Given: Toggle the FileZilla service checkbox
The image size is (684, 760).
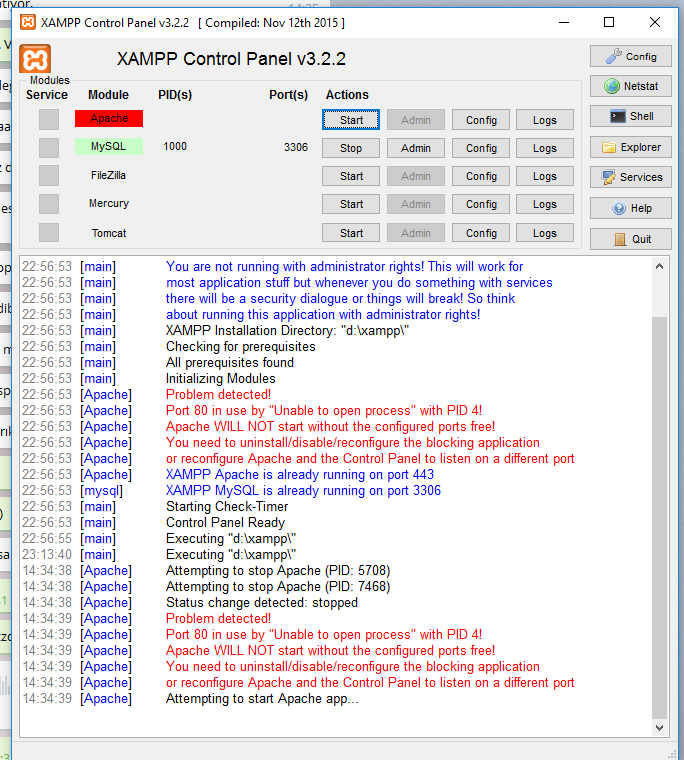Looking at the screenshot, I should (49, 175).
